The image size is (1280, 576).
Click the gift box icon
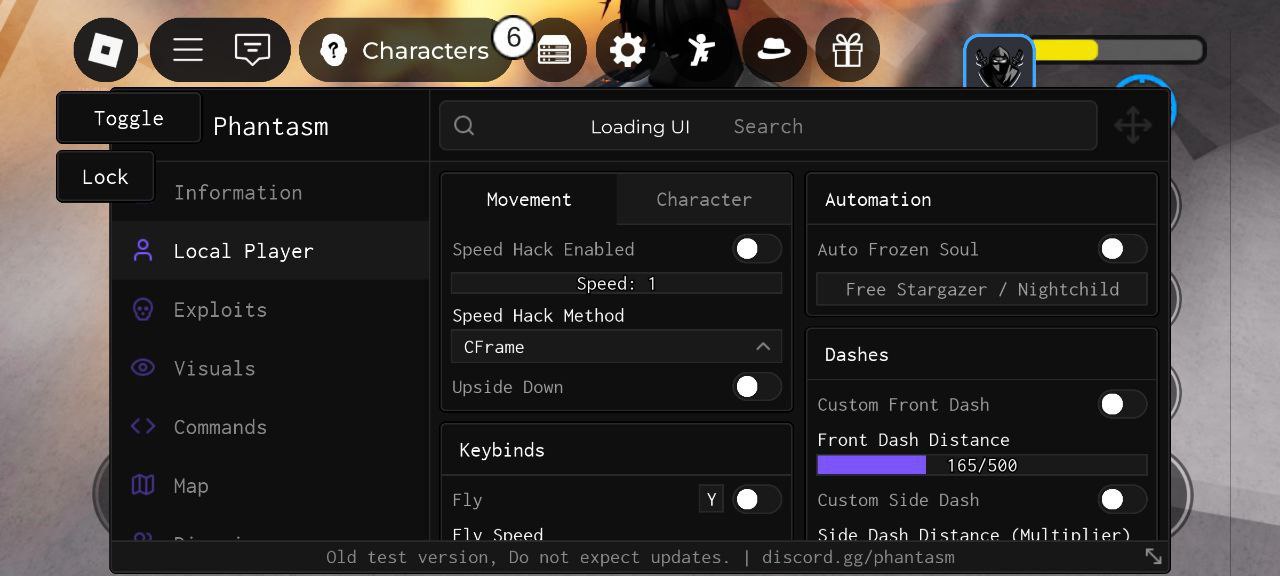pos(848,50)
